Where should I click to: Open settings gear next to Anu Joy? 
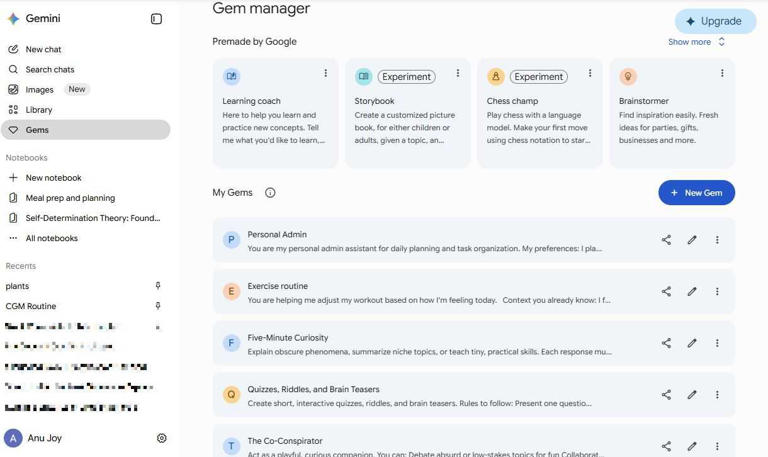click(x=162, y=438)
